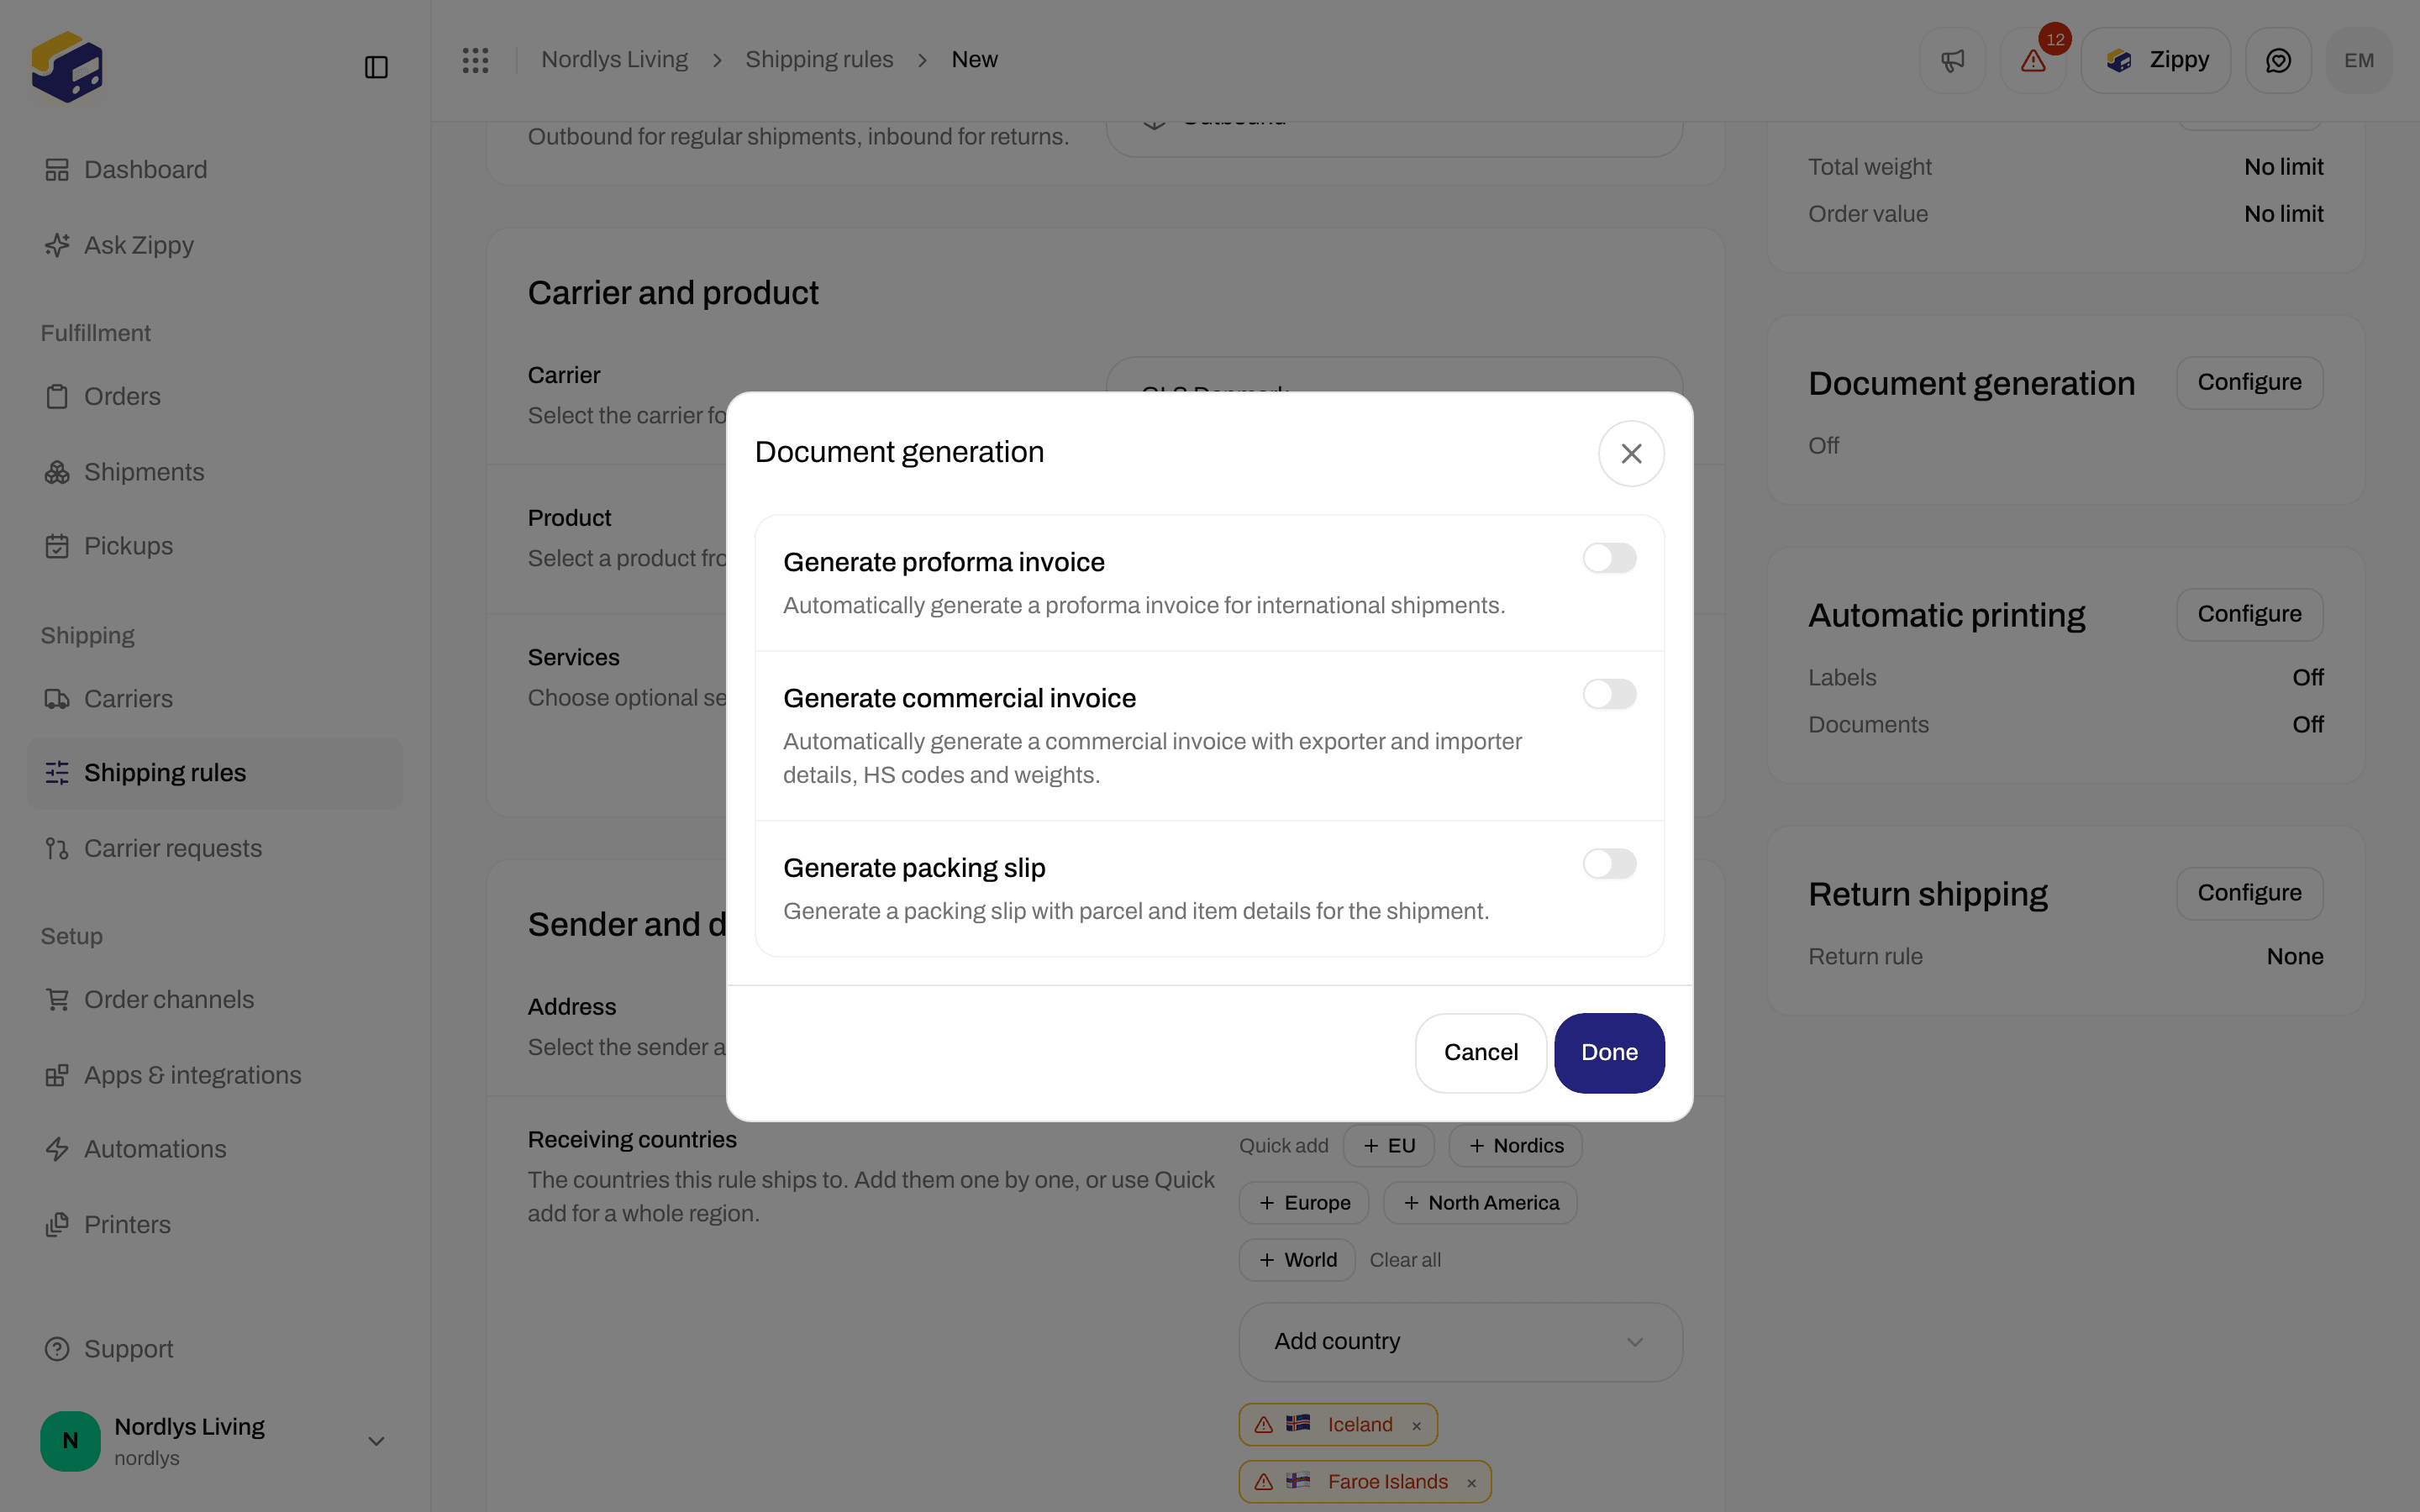The height and width of the screenshot is (1512, 2420).
Task: Click Clear all countries link
Action: [x=1404, y=1260]
